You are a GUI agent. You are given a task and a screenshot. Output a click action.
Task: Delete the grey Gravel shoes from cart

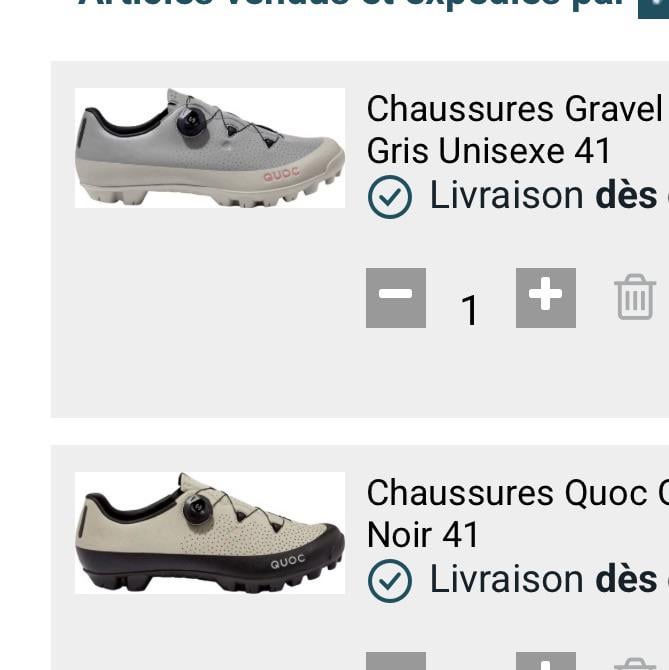[635, 297]
